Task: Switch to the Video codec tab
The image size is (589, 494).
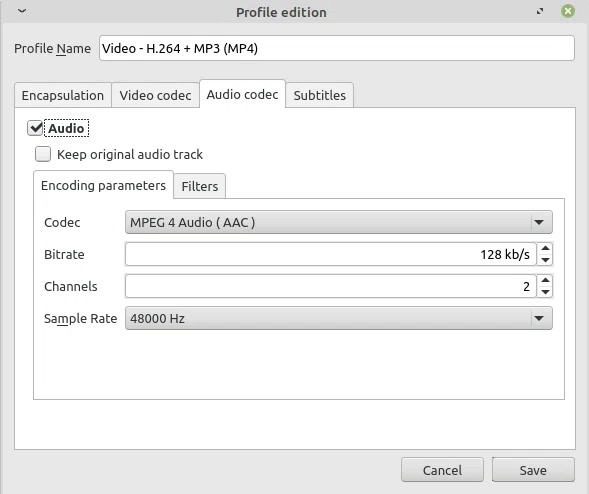Action: (155, 95)
